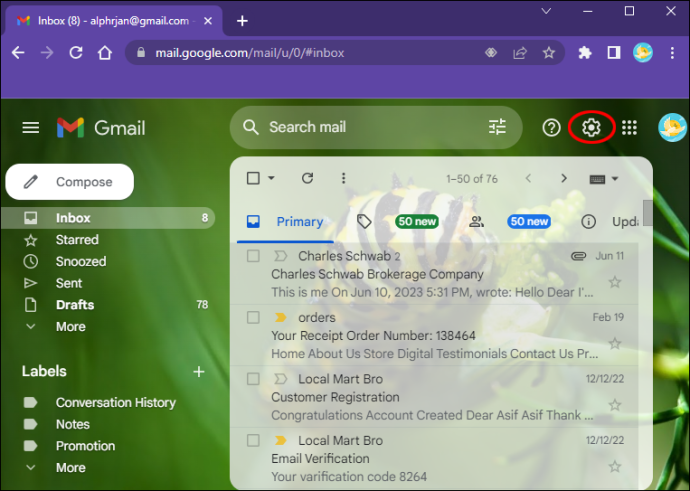
Task: Close the Inbox (8) browser tab
Action: pos(208,21)
